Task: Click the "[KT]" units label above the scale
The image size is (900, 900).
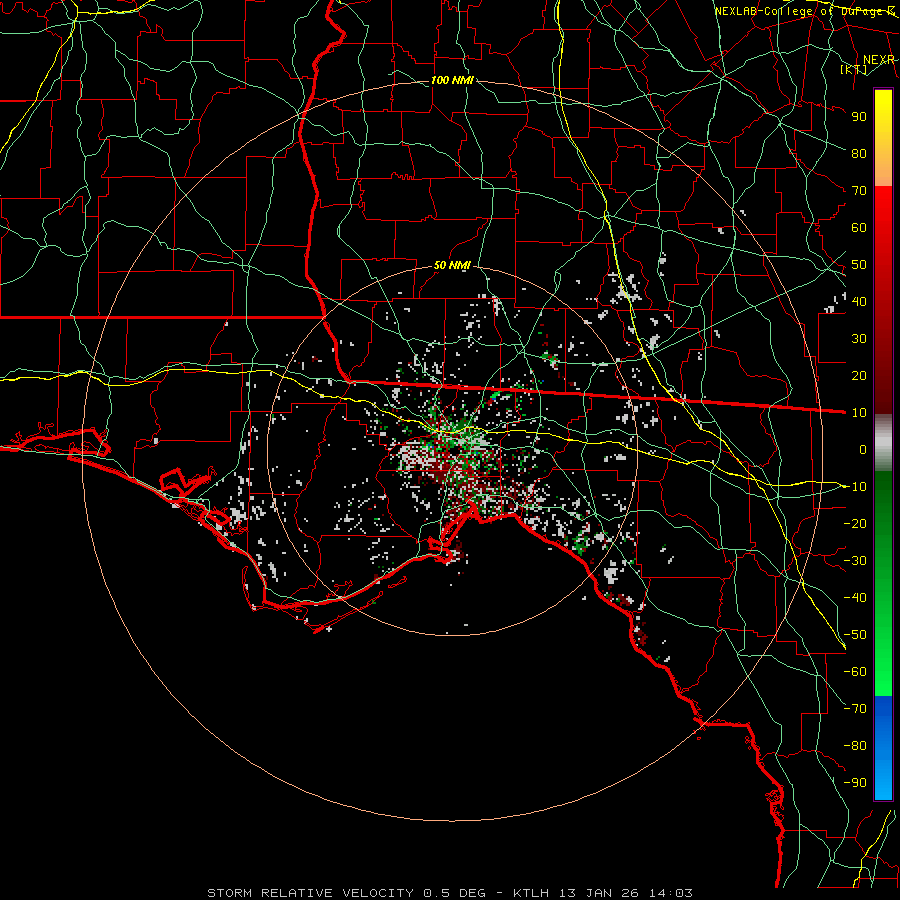Action: [853, 69]
